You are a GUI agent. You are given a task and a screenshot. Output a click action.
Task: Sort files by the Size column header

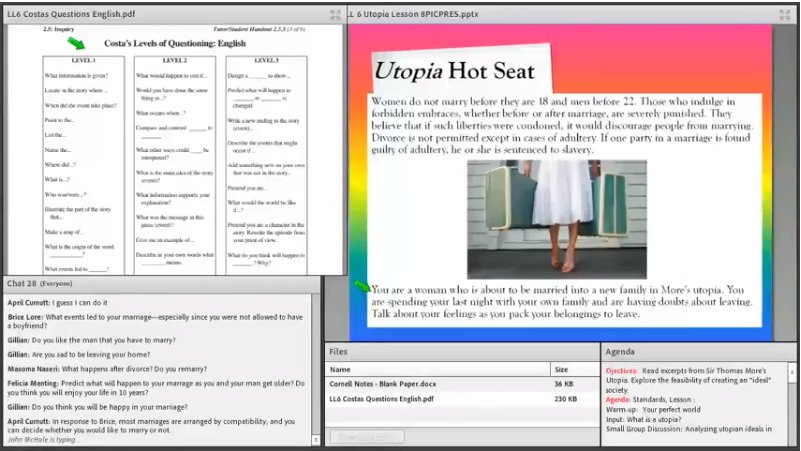[x=574, y=369]
